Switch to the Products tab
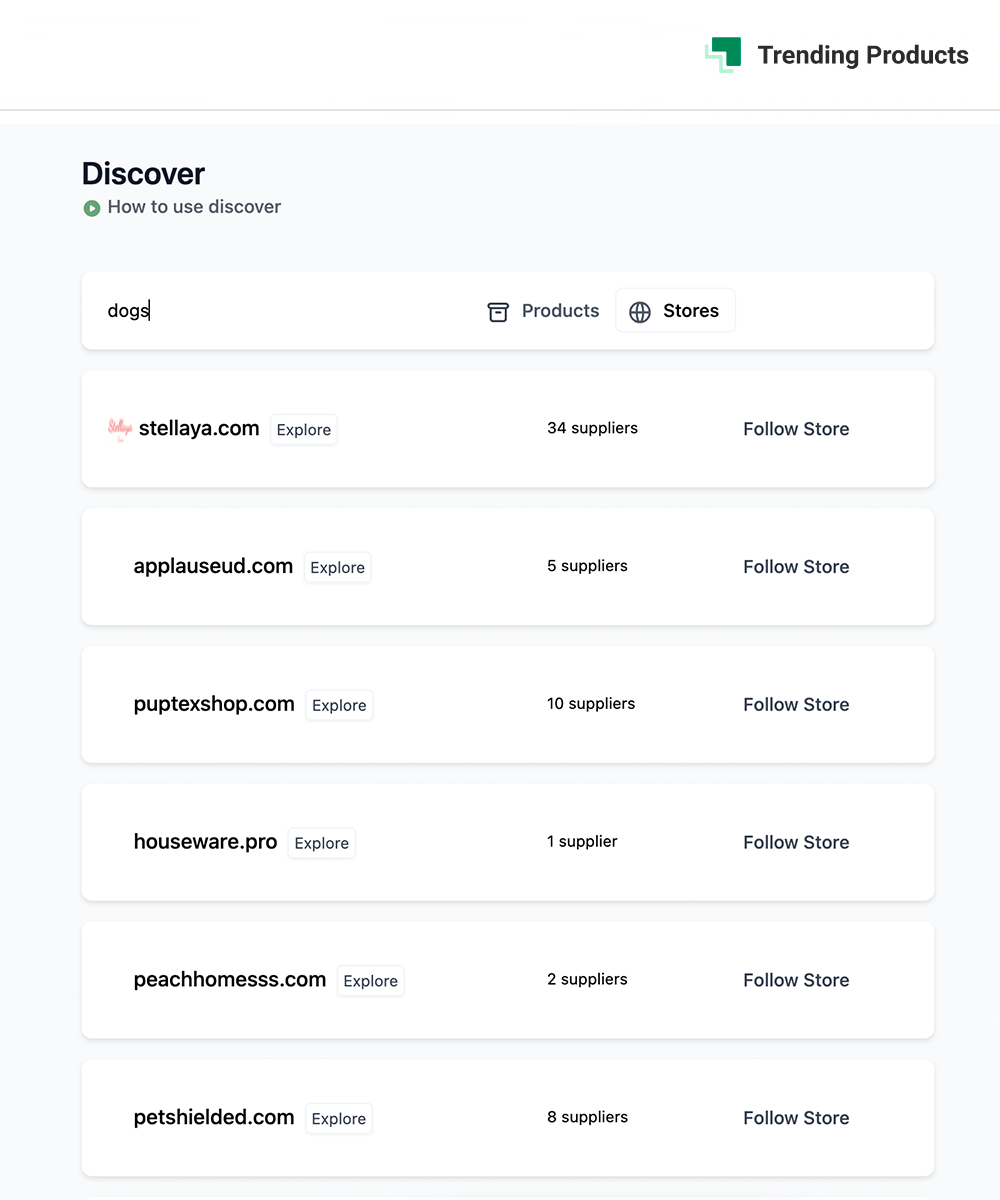The image size is (1000, 1200). 544,311
